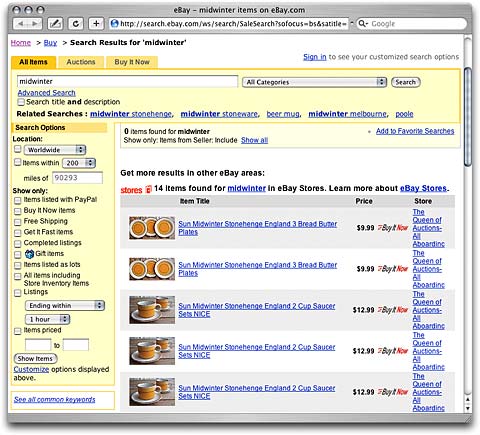The width and height of the screenshot is (480, 435).
Task: Click the Show Items button
Action: point(35,359)
